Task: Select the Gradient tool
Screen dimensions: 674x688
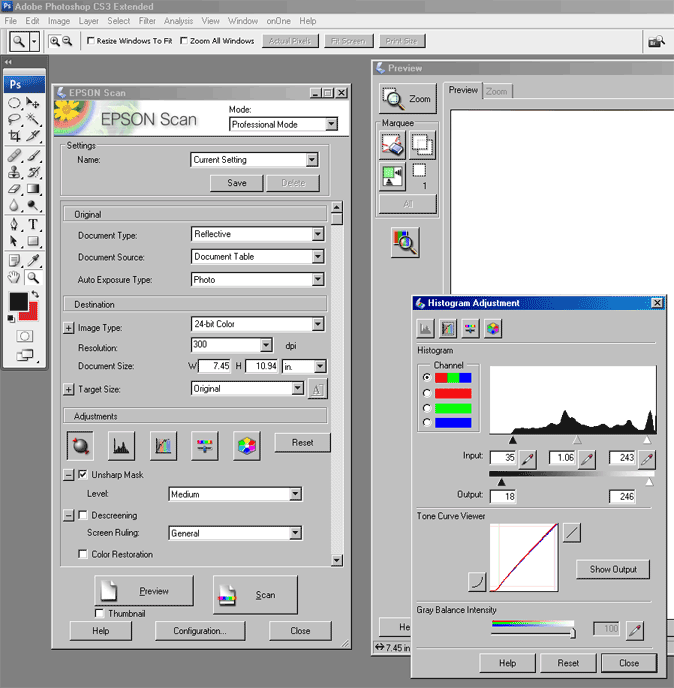Action: 32,189
